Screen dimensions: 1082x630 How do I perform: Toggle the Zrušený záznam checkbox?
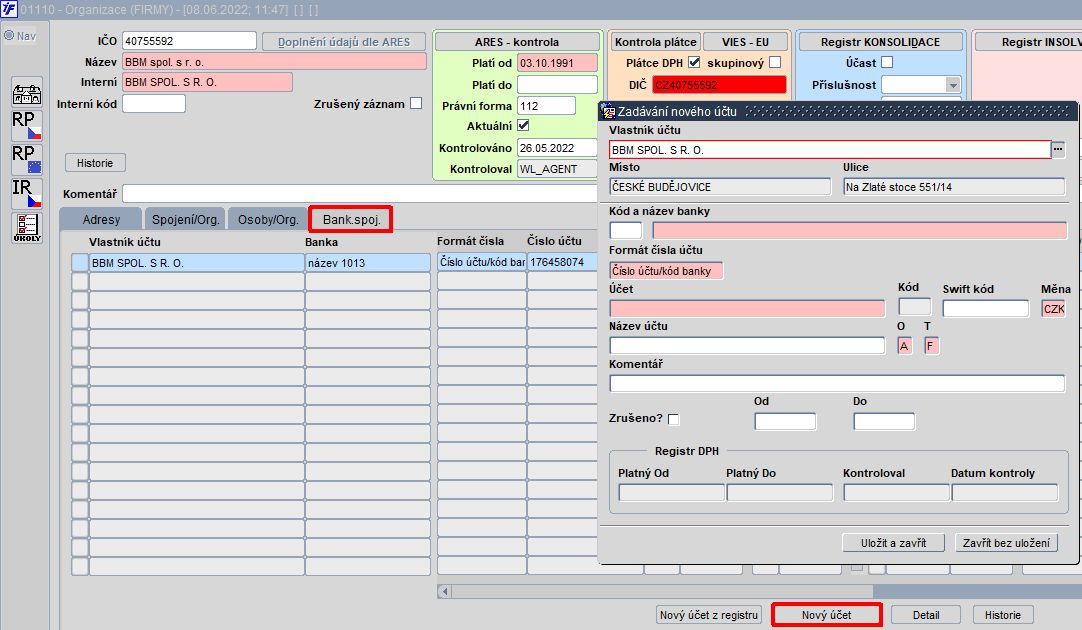coord(416,104)
